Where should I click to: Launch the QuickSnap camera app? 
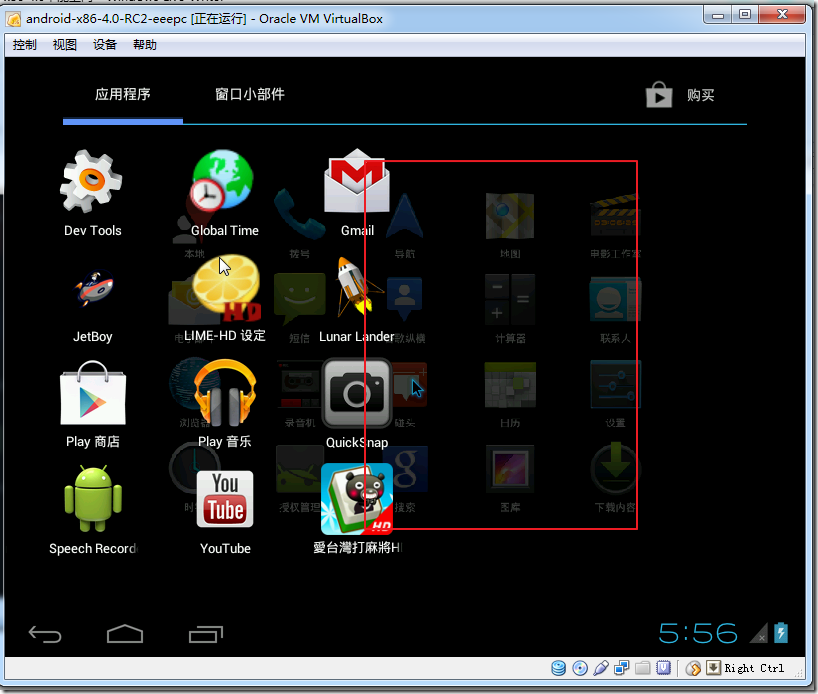(357, 393)
